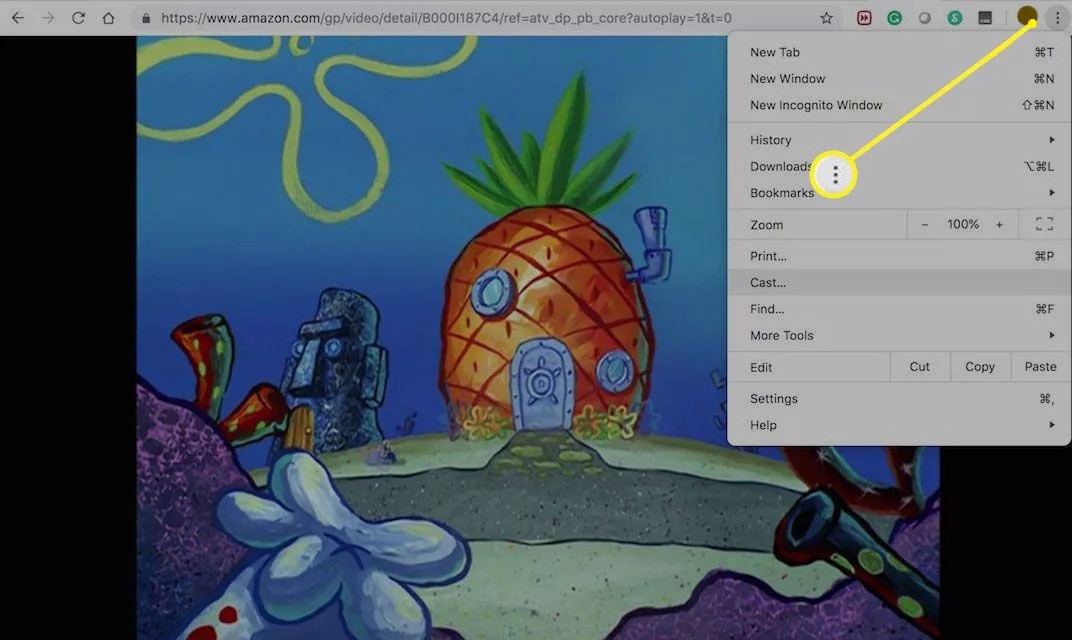Viewport: 1072px width, 640px height.
Task: Open the Chrome profile avatar
Action: click(x=1025, y=17)
